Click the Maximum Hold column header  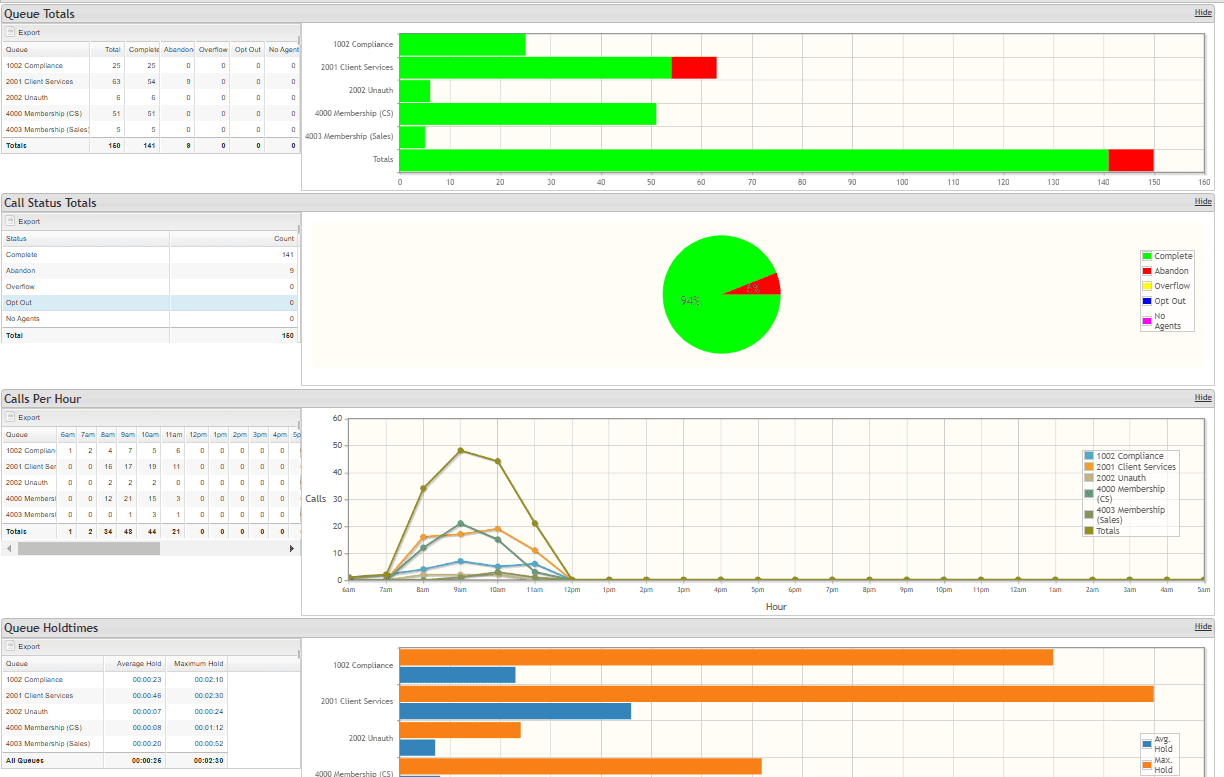point(197,663)
